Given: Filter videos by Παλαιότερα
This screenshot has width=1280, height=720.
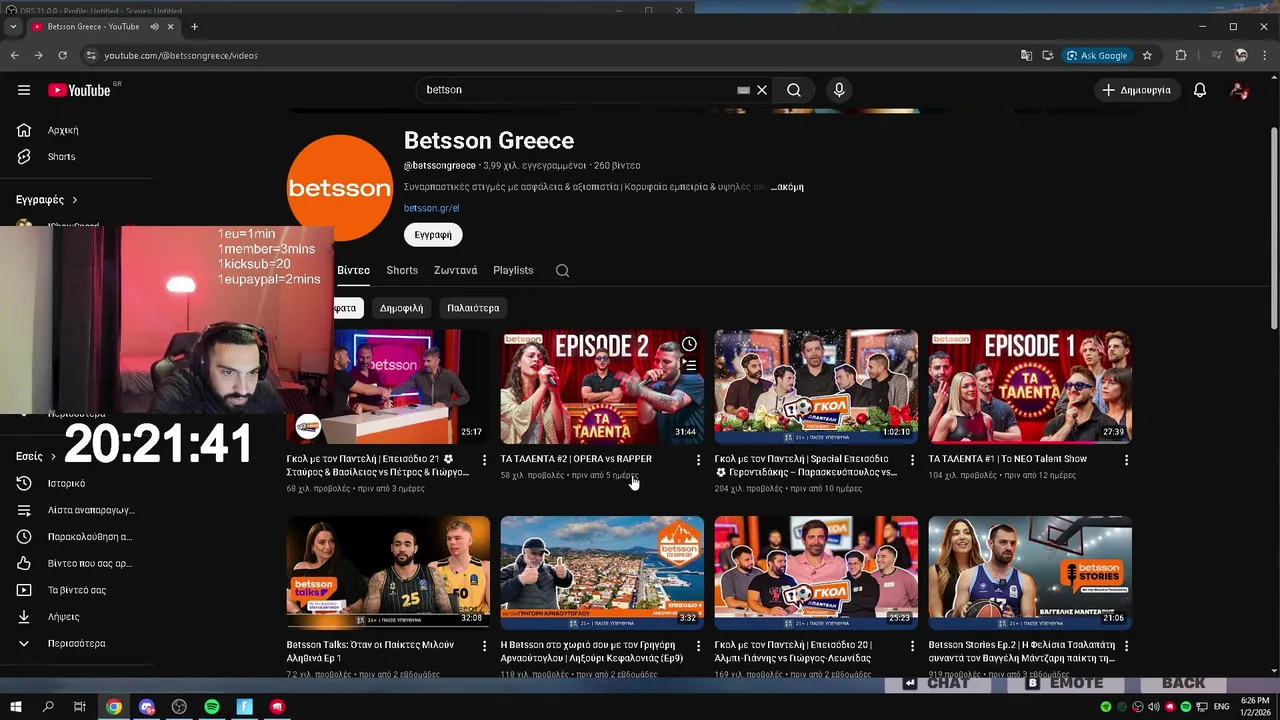Looking at the screenshot, I should click(x=473, y=308).
